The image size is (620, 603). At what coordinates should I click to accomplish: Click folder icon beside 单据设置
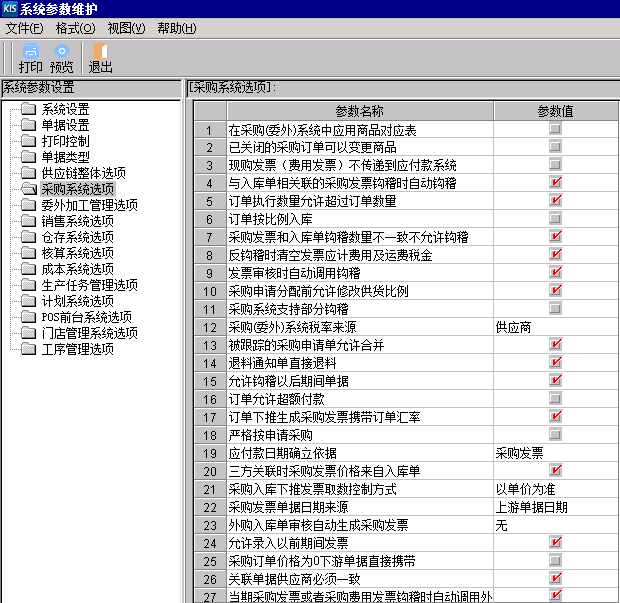28,125
